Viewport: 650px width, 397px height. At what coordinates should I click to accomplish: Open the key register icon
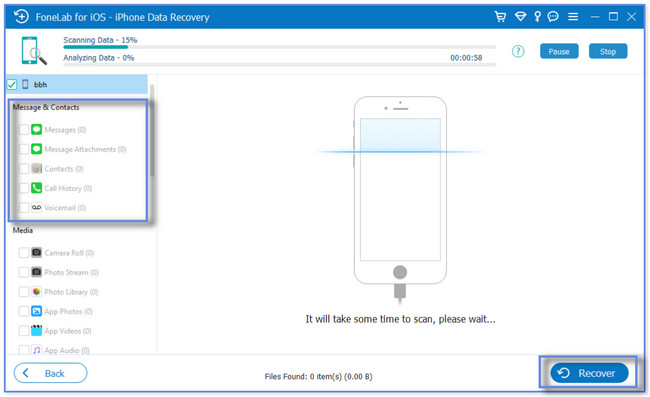click(x=537, y=17)
